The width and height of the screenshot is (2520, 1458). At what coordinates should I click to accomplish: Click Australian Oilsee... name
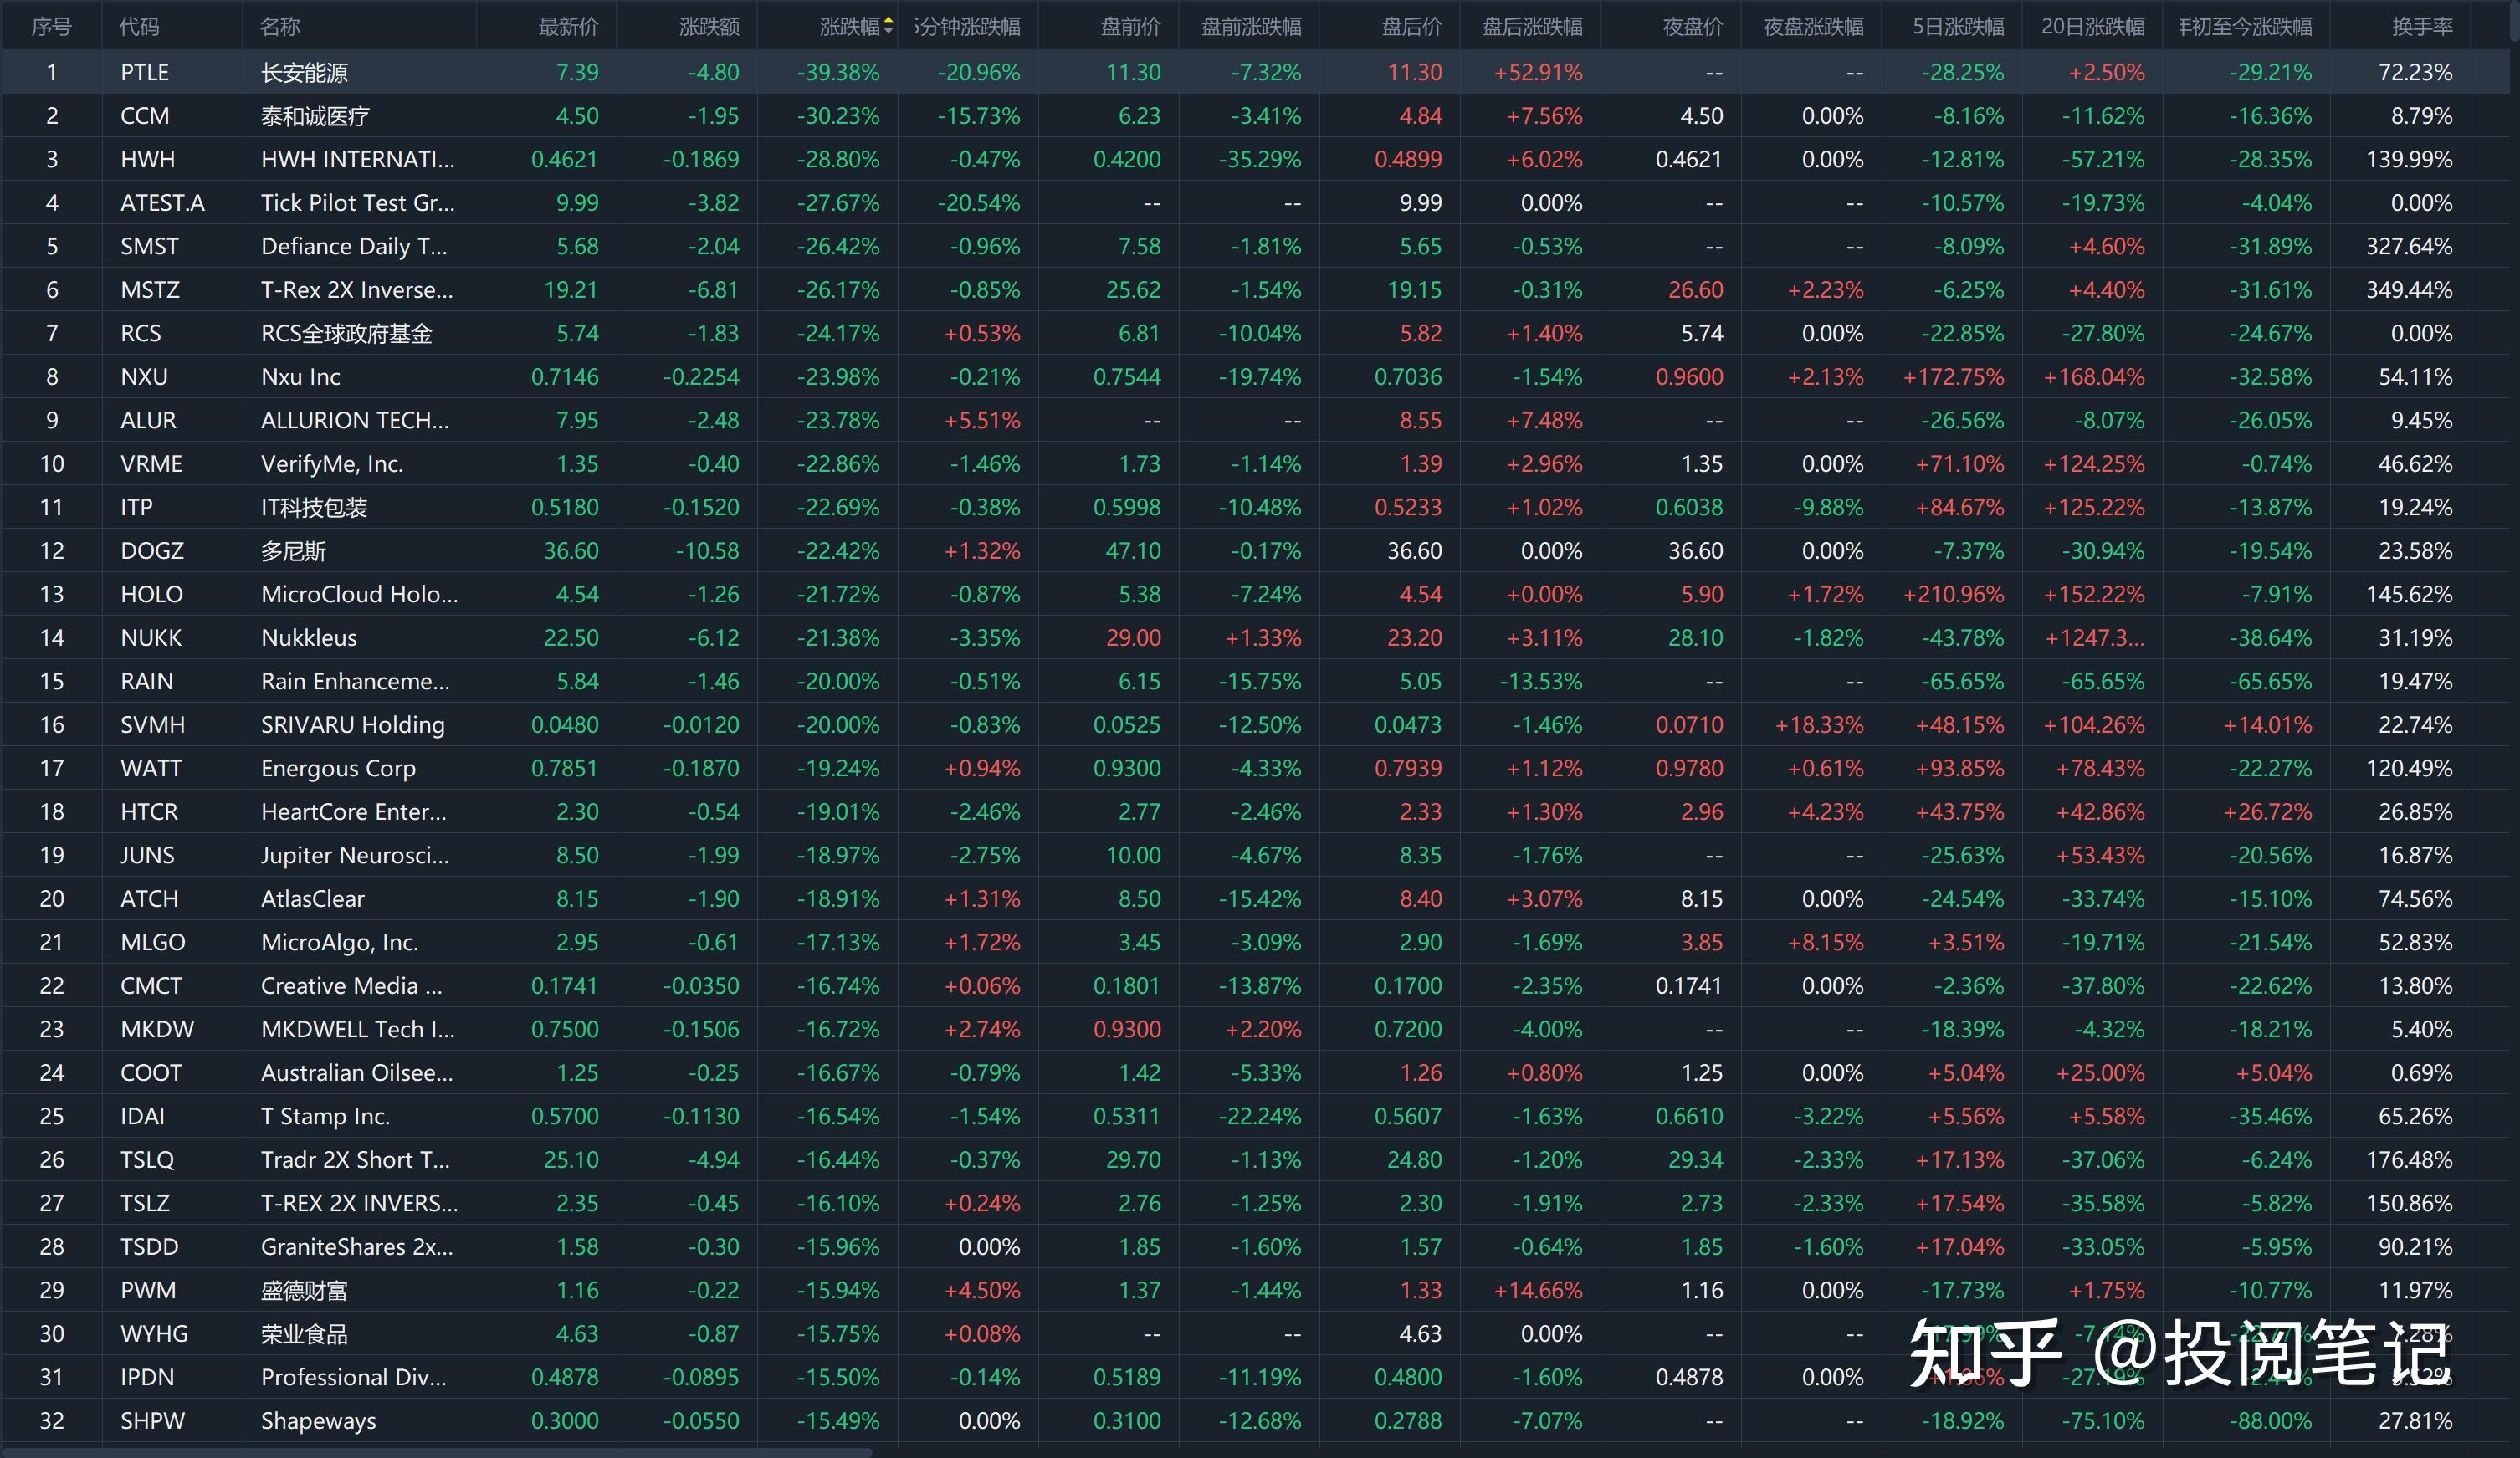coord(357,1073)
